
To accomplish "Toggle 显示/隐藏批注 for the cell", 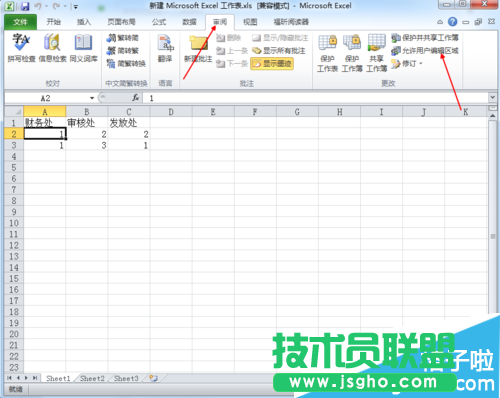I will coord(280,38).
